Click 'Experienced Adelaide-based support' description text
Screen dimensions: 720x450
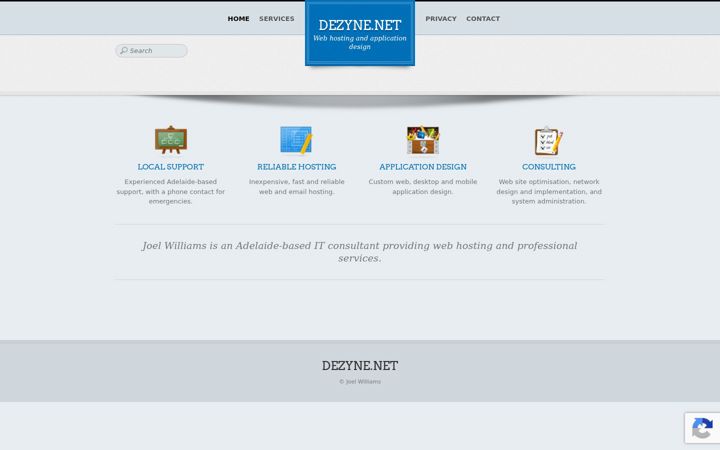pyautogui.click(x=170, y=191)
